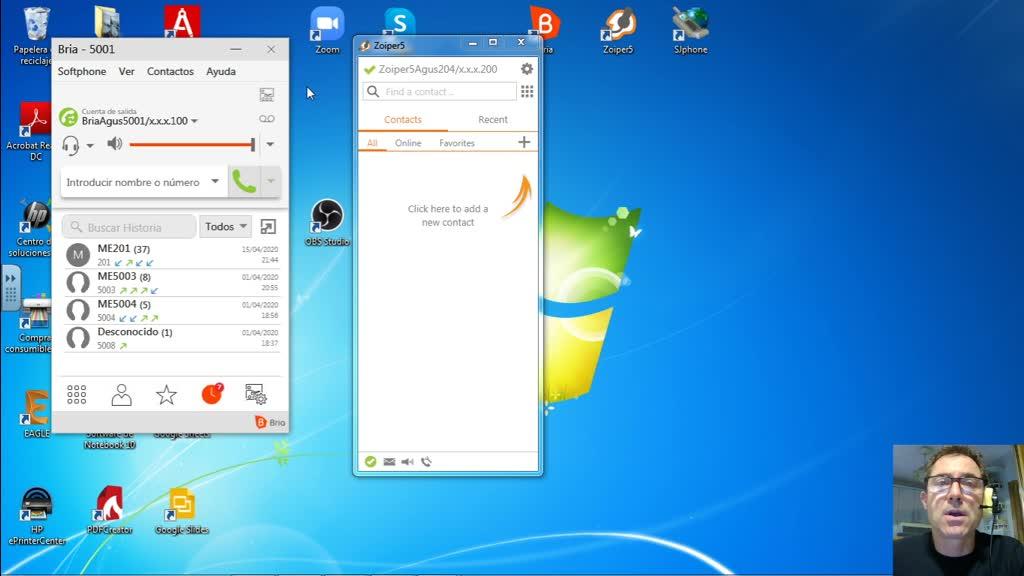This screenshot has width=1024, height=576.
Task: Open Zoiper5 messages envelope icon
Action: point(389,462)
